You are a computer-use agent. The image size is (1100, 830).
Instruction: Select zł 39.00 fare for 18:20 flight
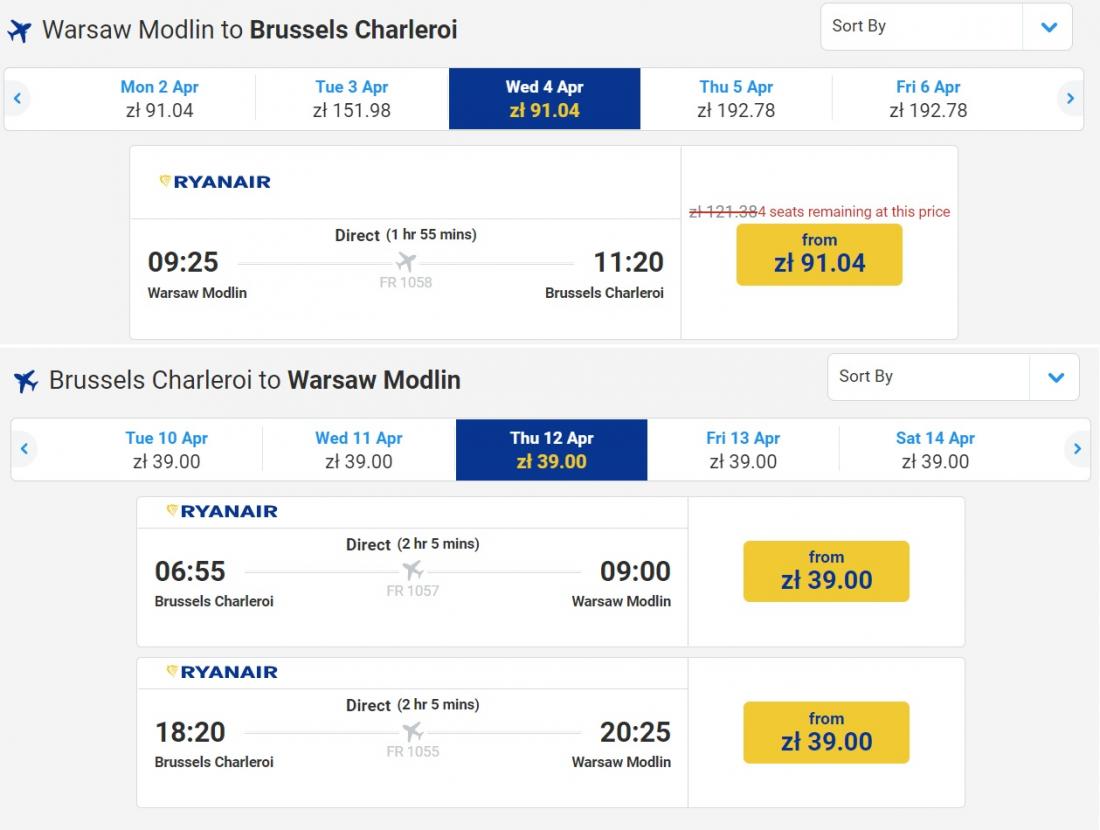826,732
